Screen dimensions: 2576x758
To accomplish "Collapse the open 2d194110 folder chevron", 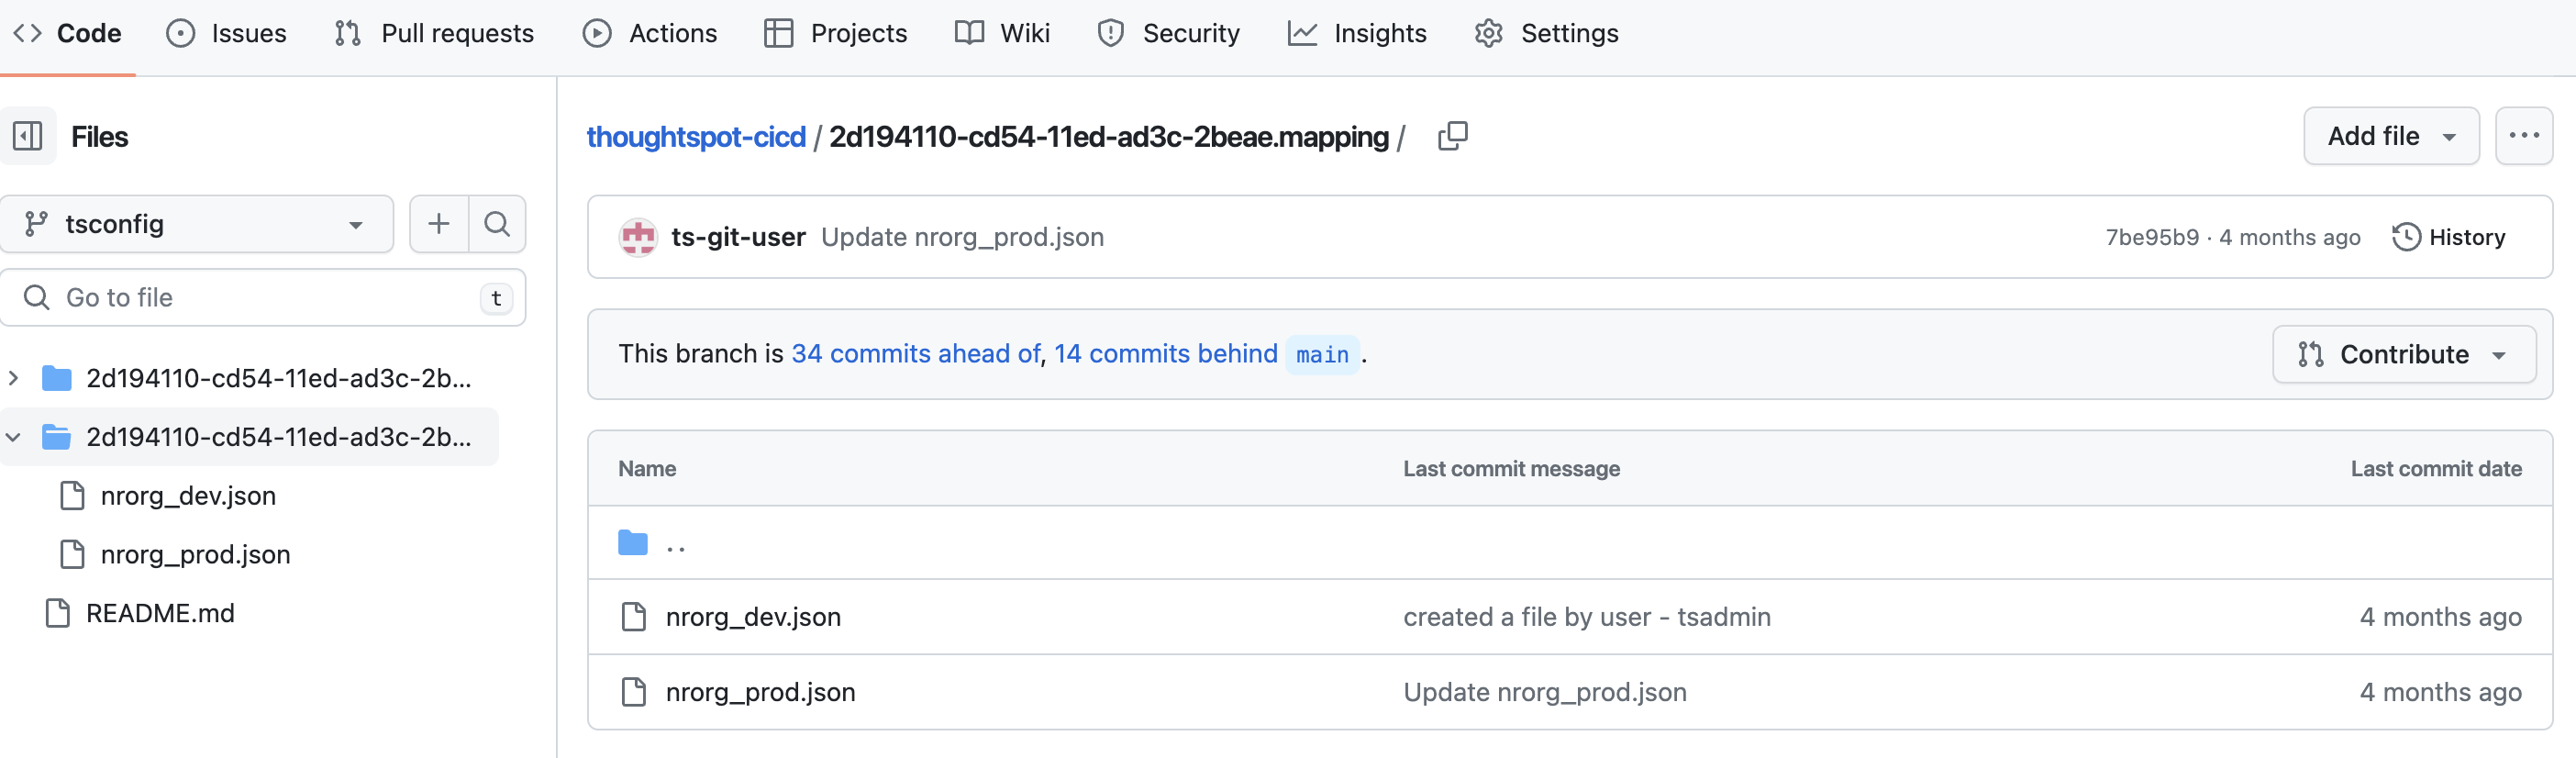I will (14, 437).
